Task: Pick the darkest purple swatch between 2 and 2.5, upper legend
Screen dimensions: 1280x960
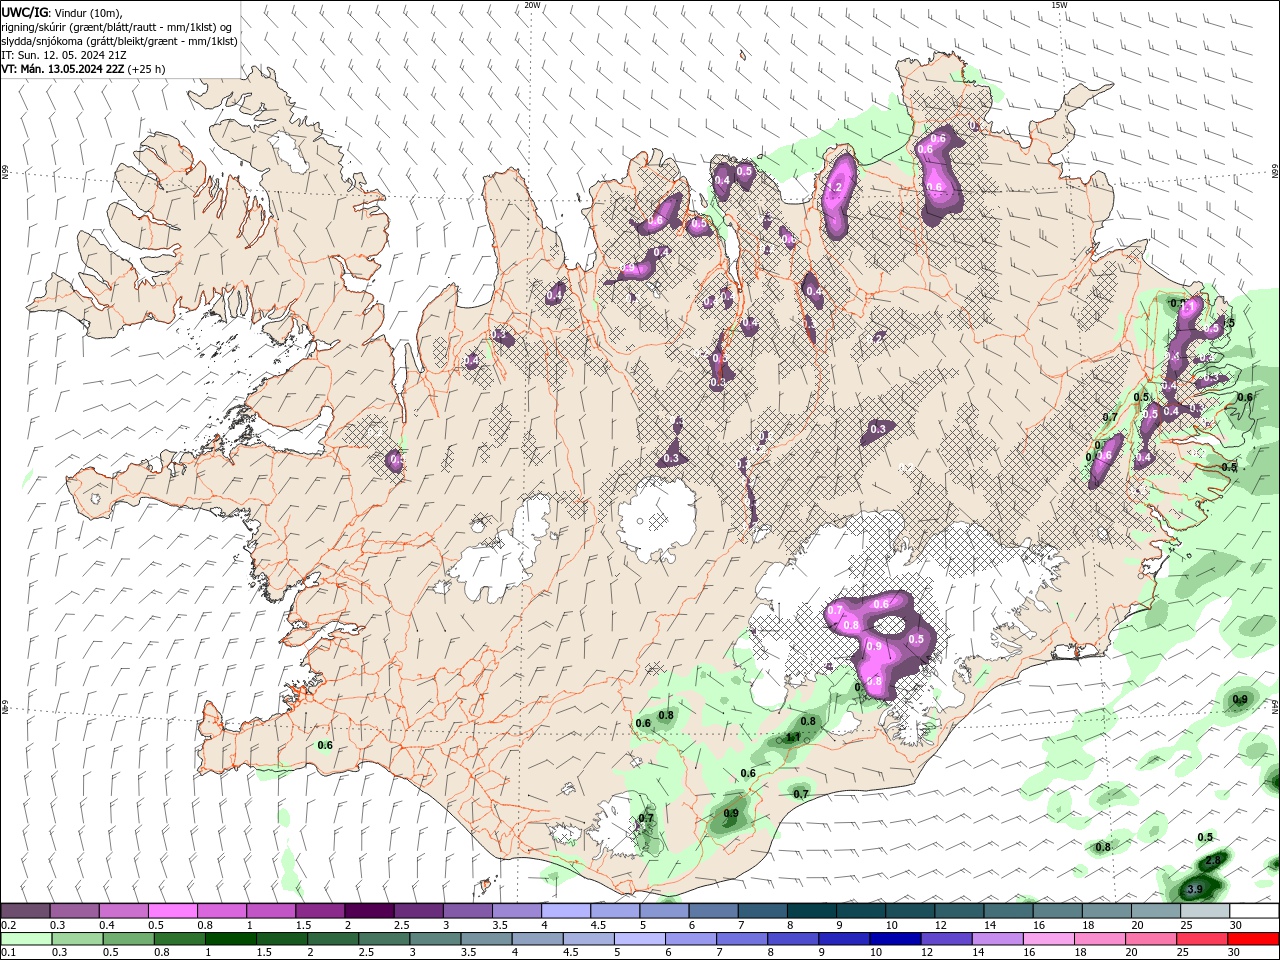Action: (368, 911)
